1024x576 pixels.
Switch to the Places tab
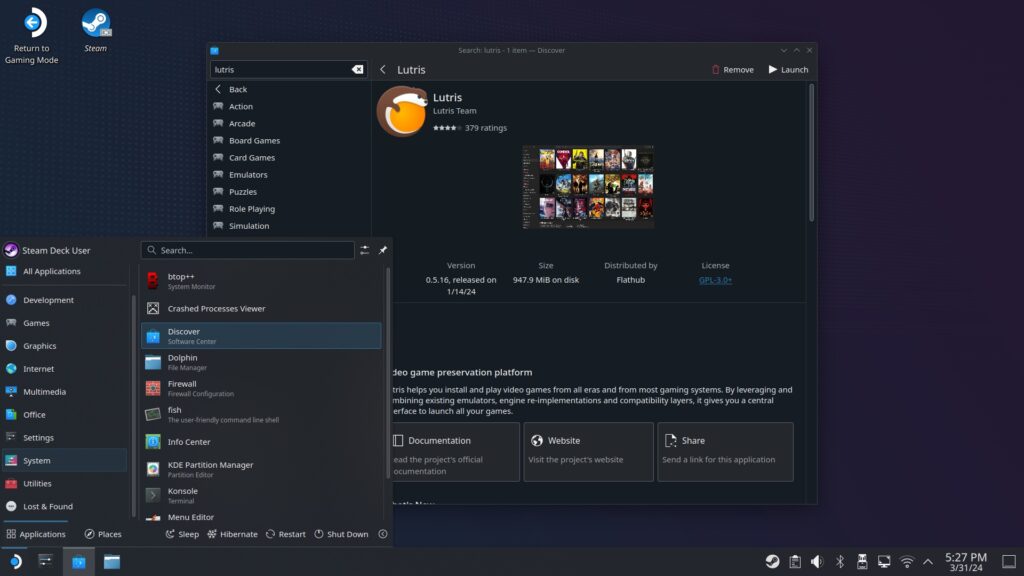pyautogui.click(x=103, y=534)
